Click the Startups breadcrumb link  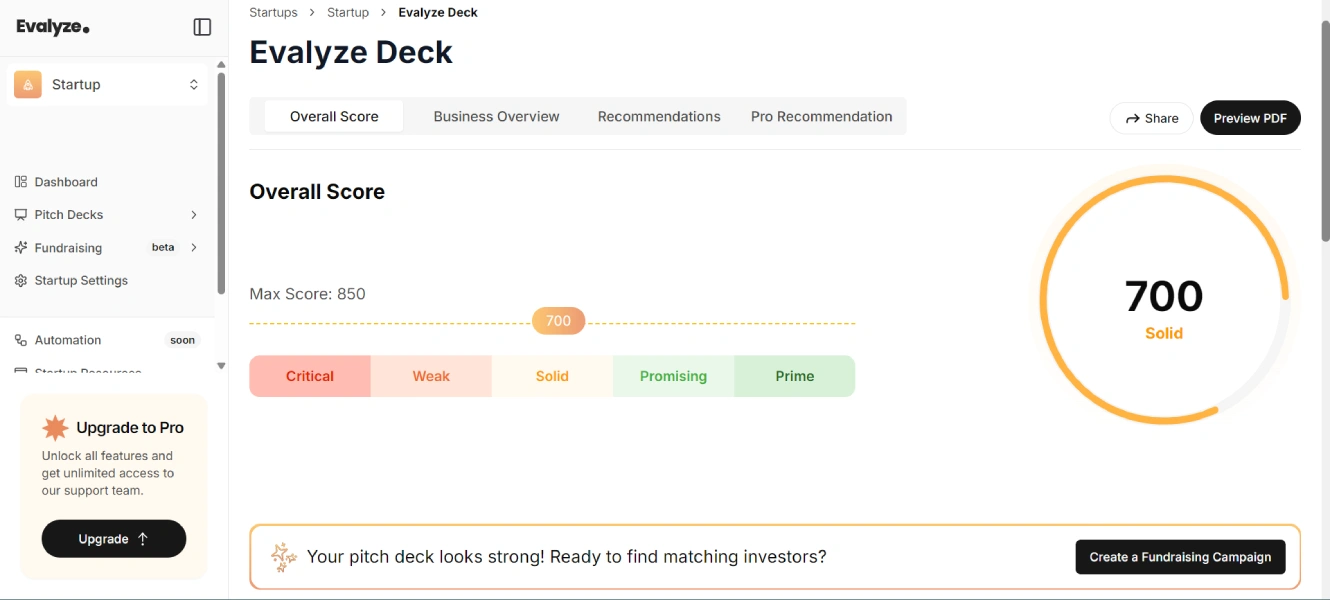point(273,12)
